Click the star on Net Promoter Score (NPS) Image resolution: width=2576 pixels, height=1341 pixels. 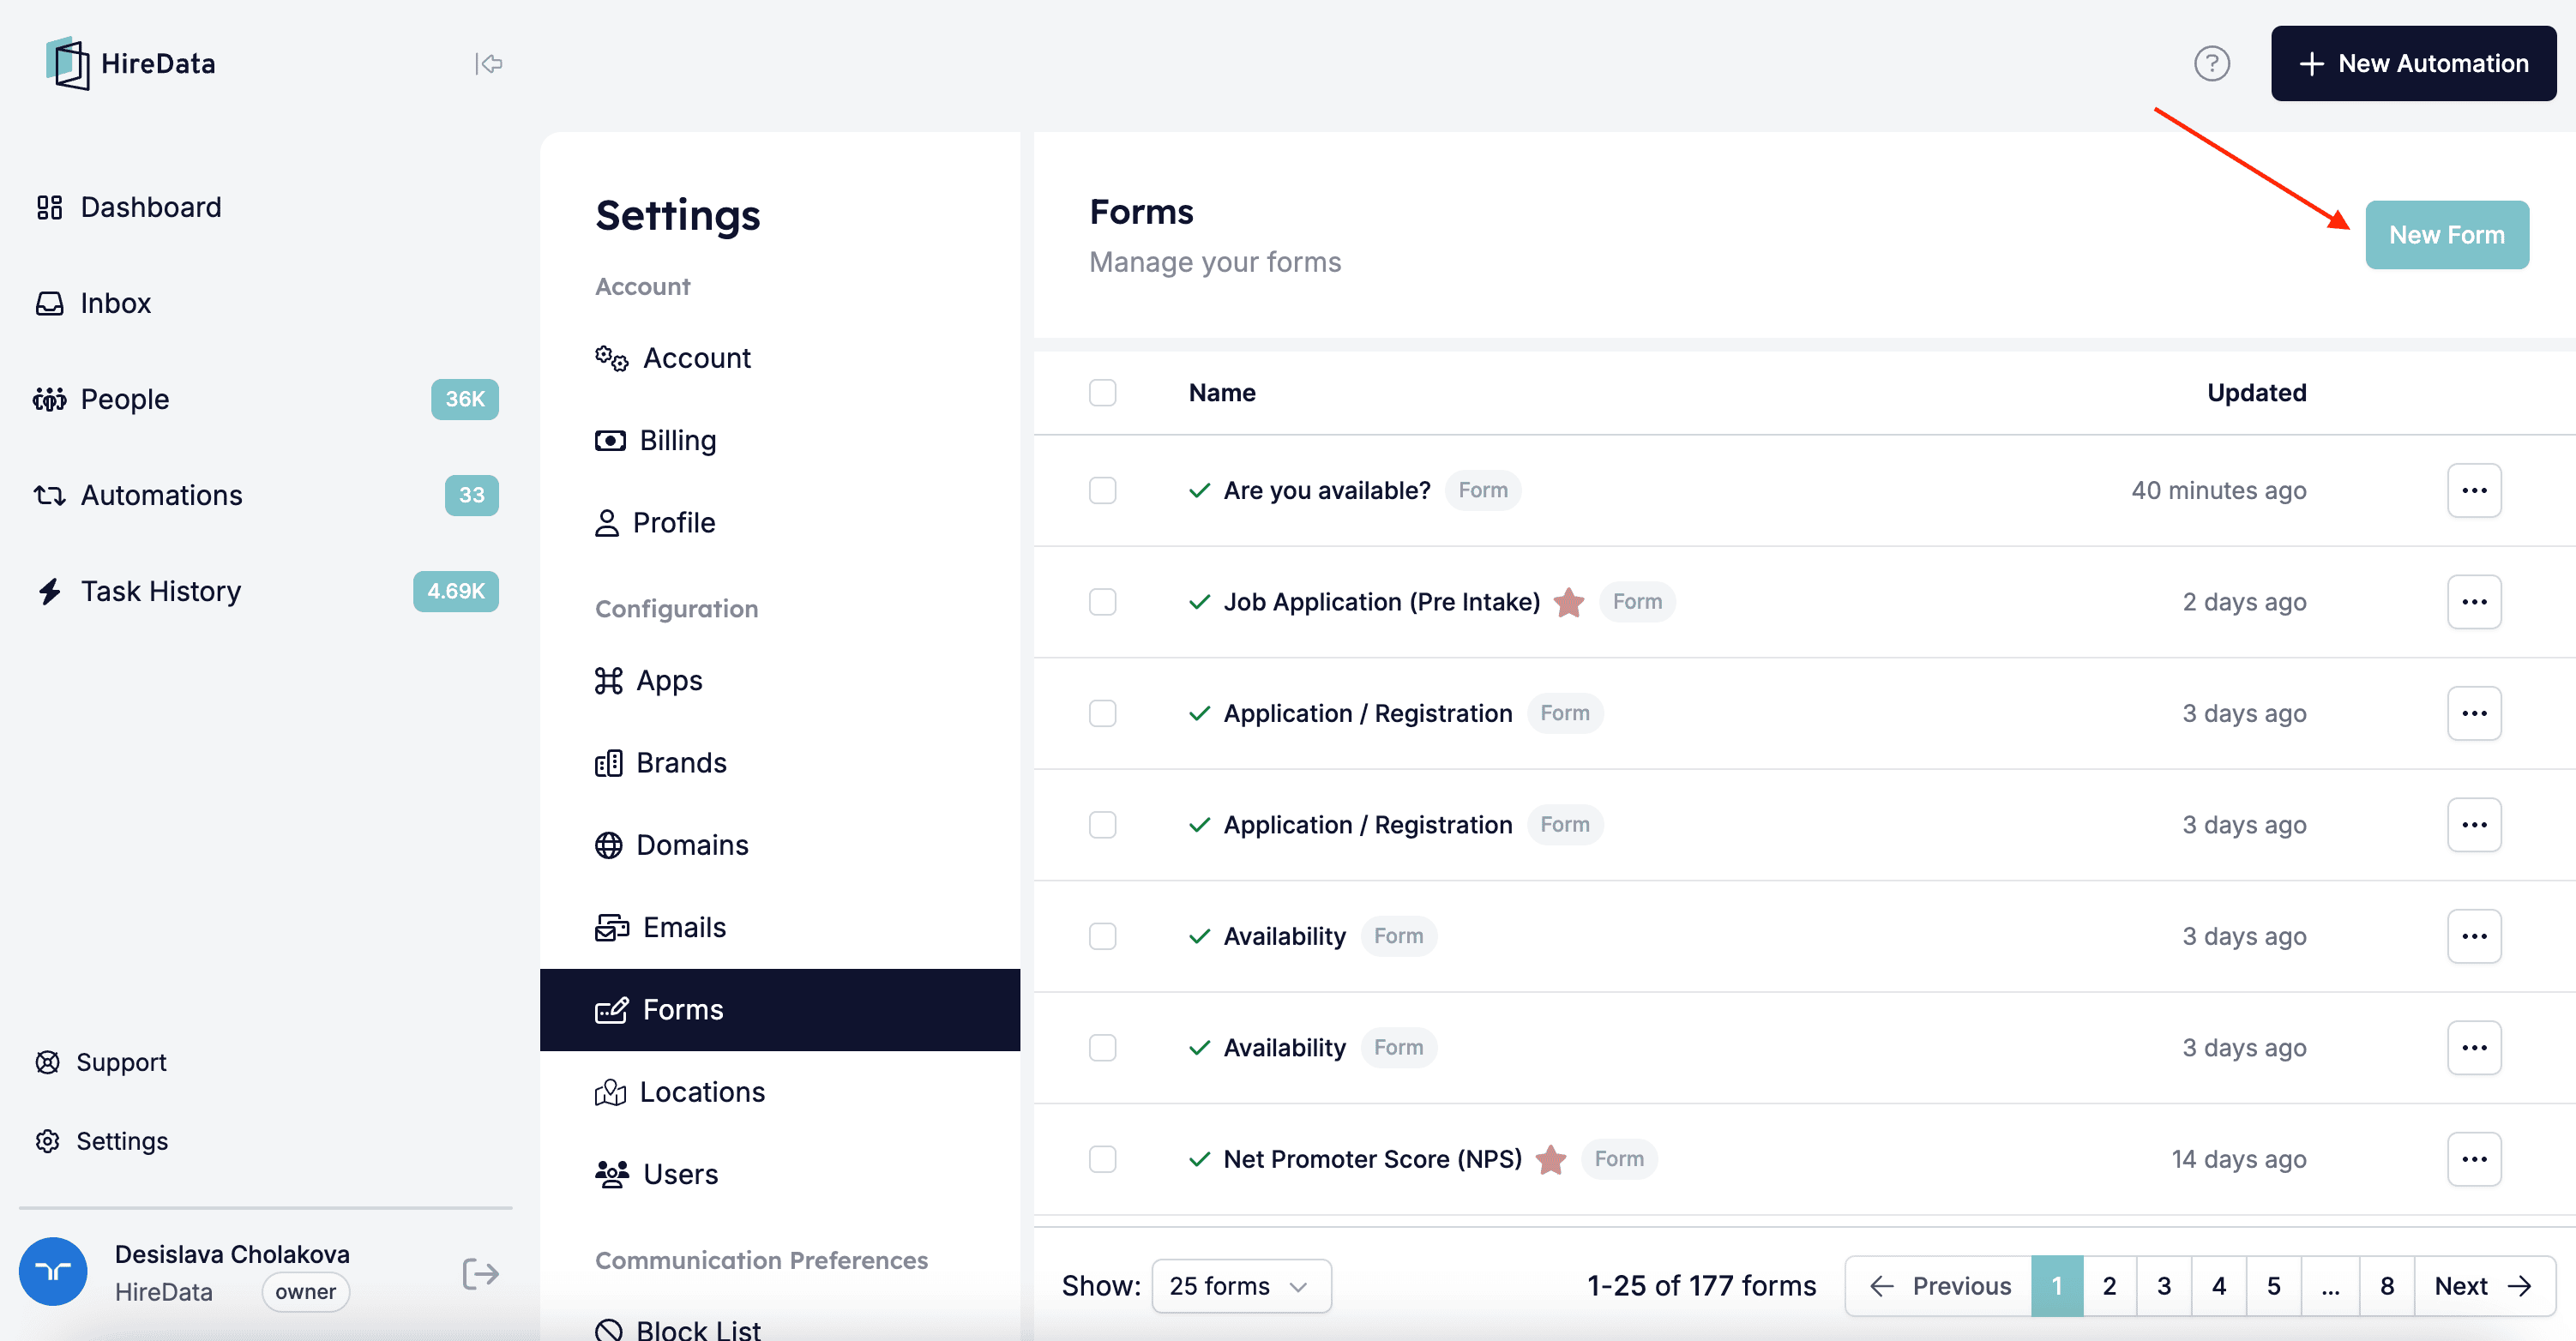coord(1550,1160)
